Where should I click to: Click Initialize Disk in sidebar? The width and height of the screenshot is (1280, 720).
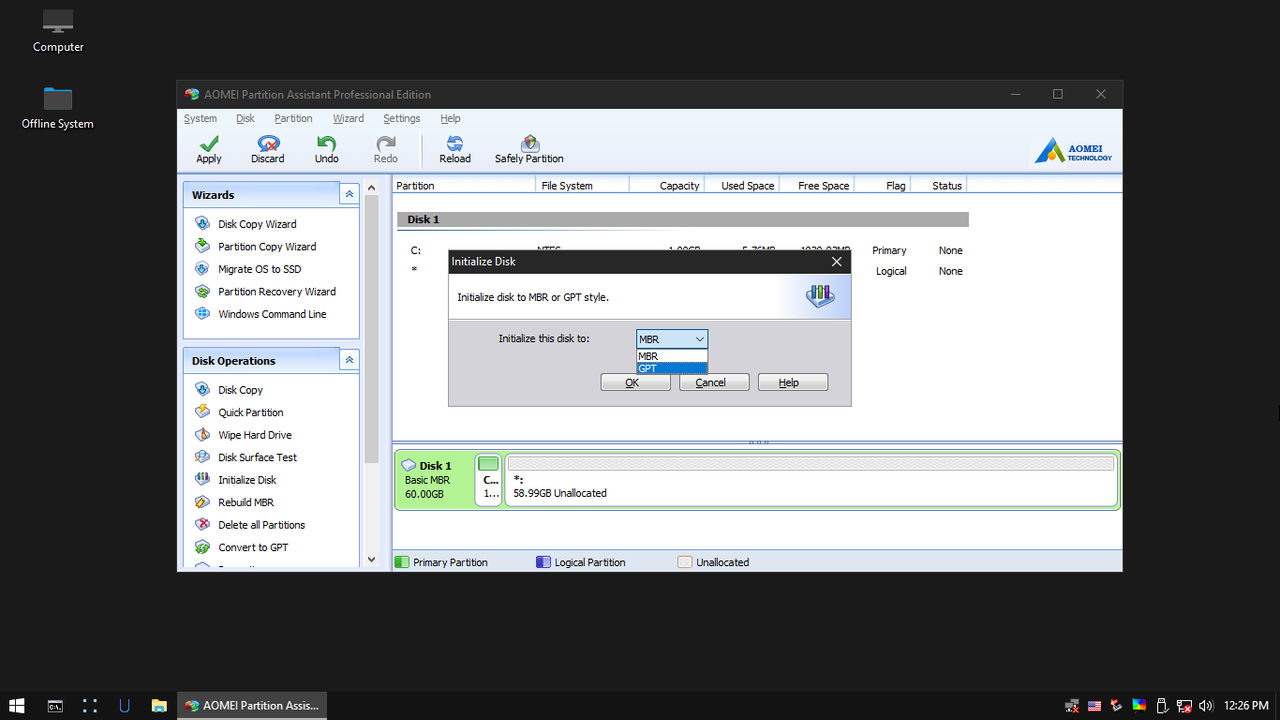247,480
